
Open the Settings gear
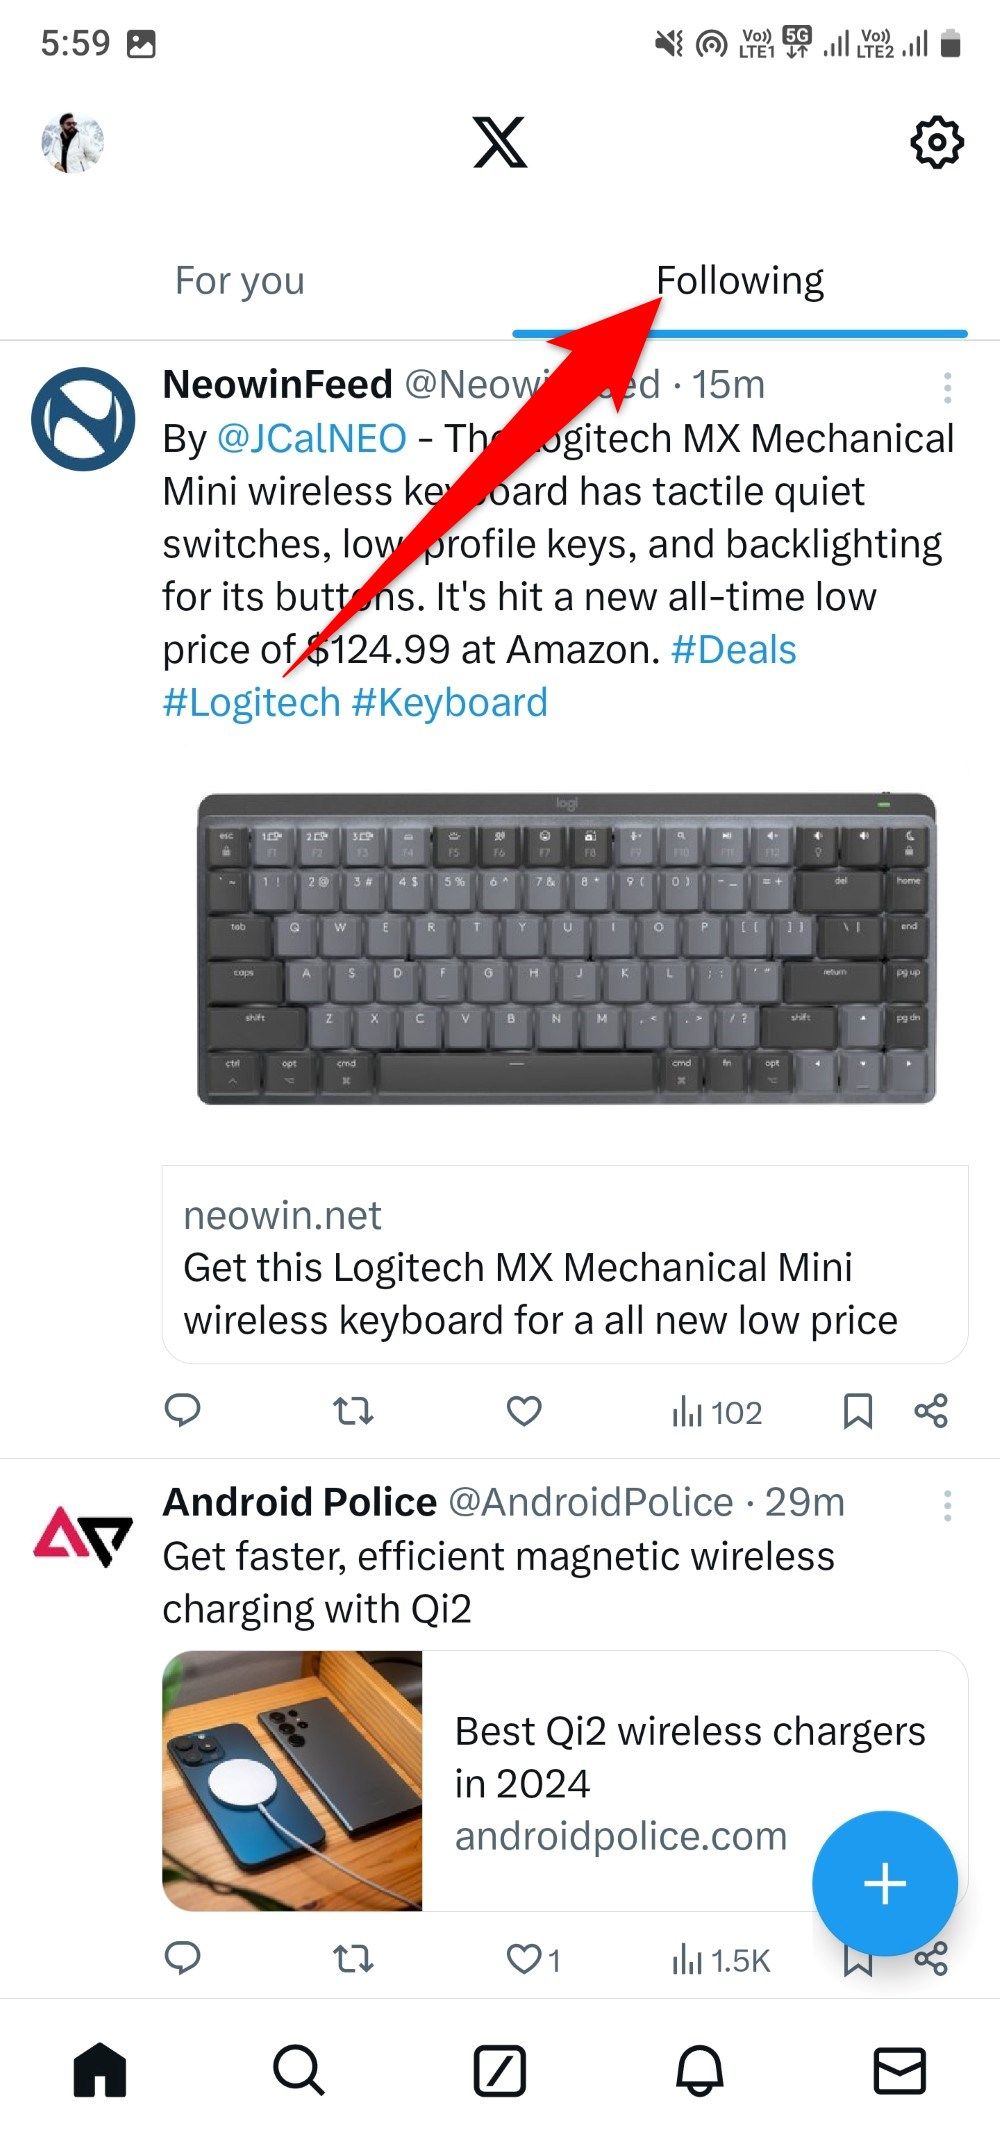(937, 142)
